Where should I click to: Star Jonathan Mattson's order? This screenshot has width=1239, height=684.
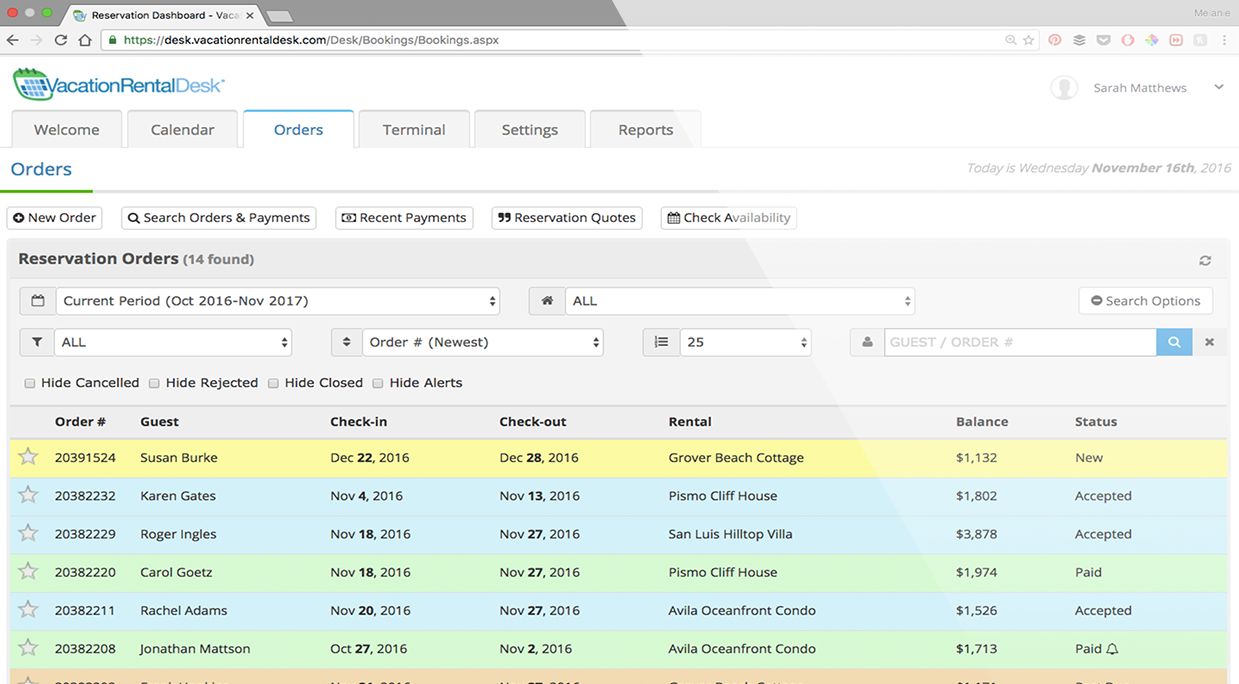[x=28, y=648]
